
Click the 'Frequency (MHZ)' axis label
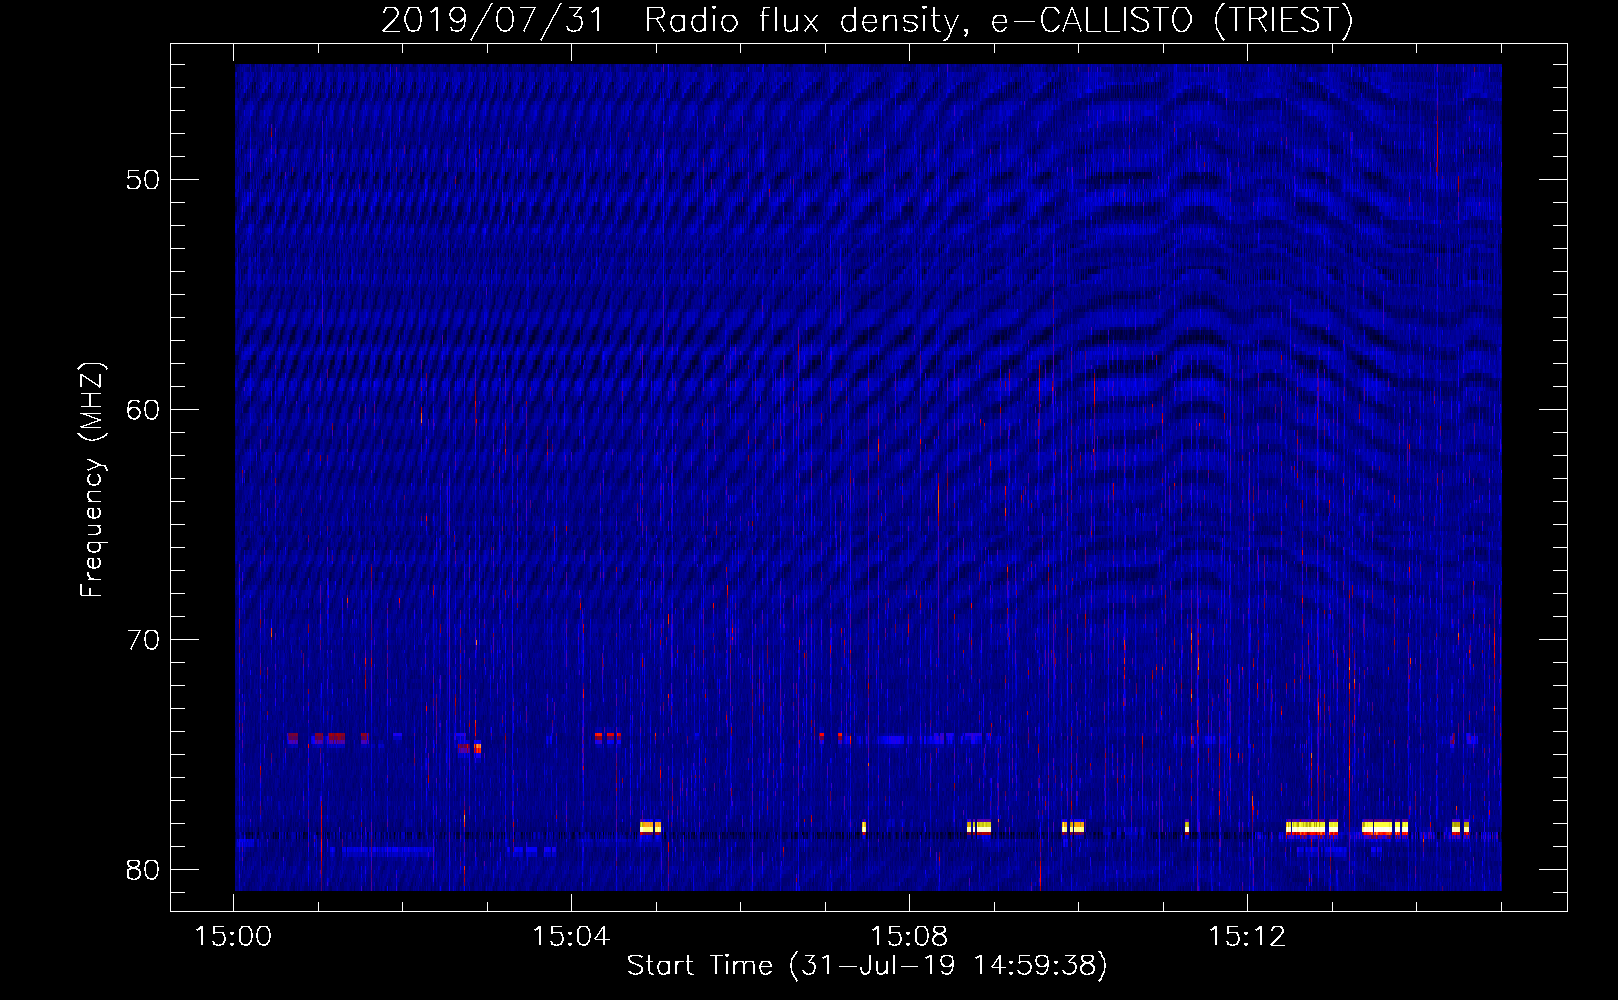tap(92, 480)
